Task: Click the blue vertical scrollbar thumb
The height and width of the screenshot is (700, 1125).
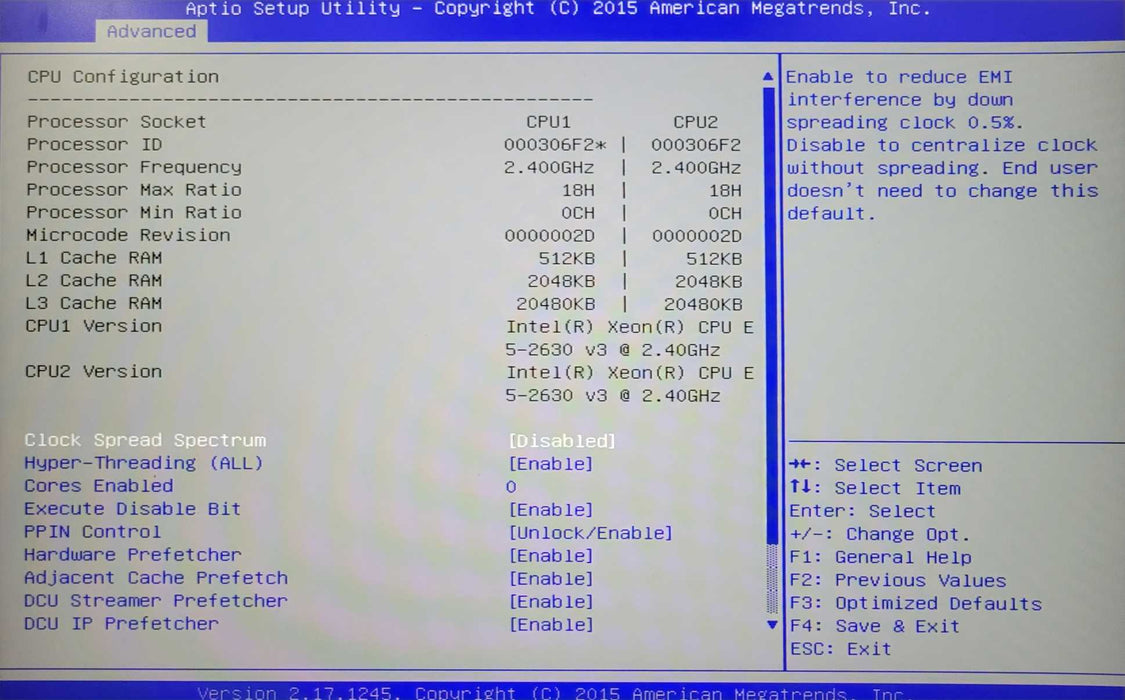Action: click(771, 316)
